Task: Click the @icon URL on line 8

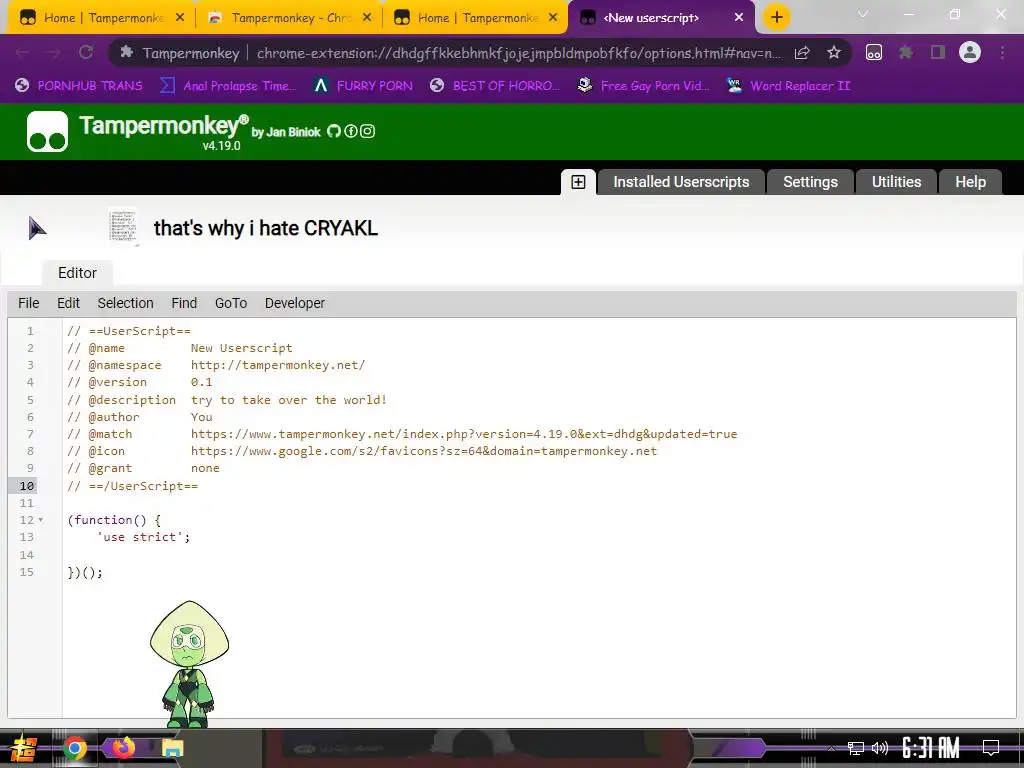Action: click(424, 451)
